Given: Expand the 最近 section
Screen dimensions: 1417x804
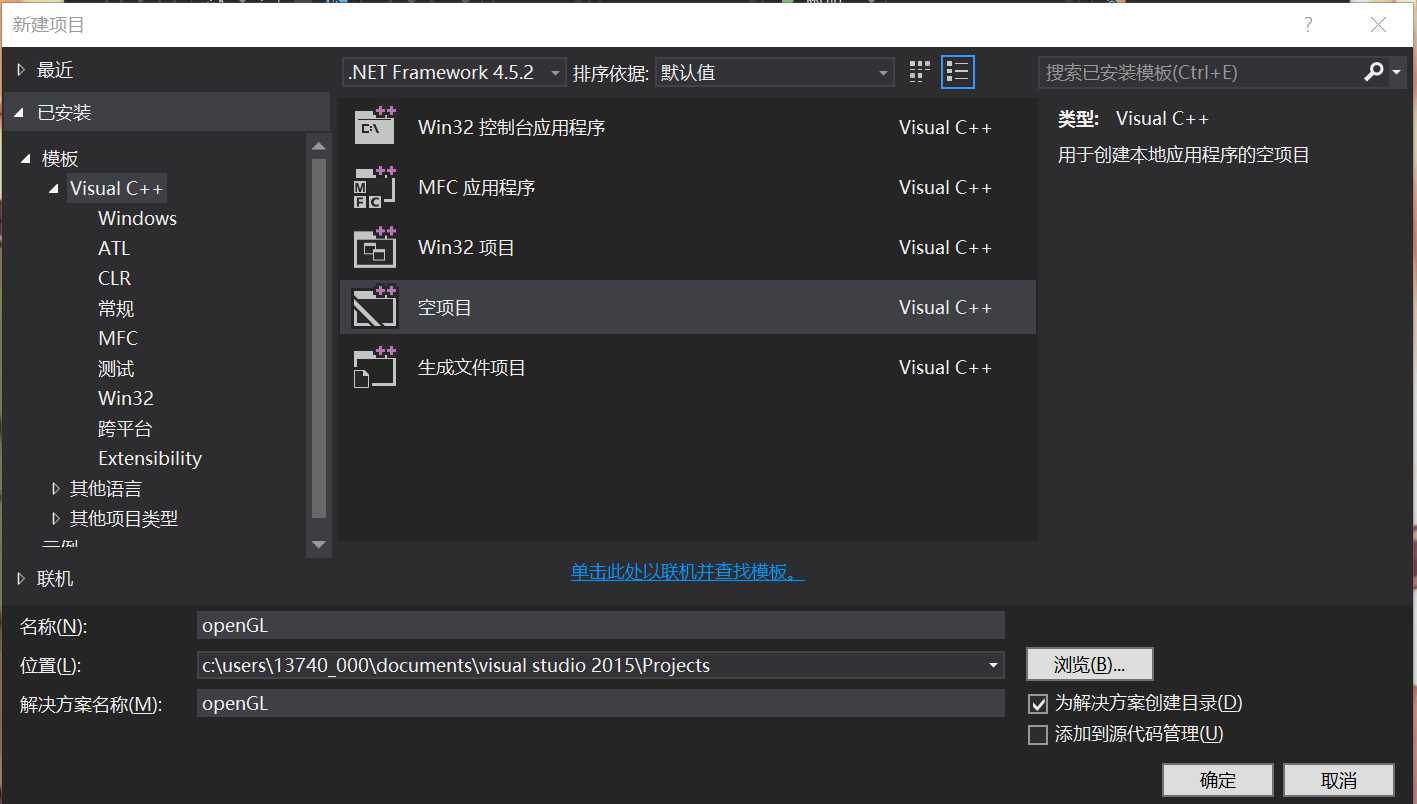Looking at the screenshot, I should click(x=21, y=70).
